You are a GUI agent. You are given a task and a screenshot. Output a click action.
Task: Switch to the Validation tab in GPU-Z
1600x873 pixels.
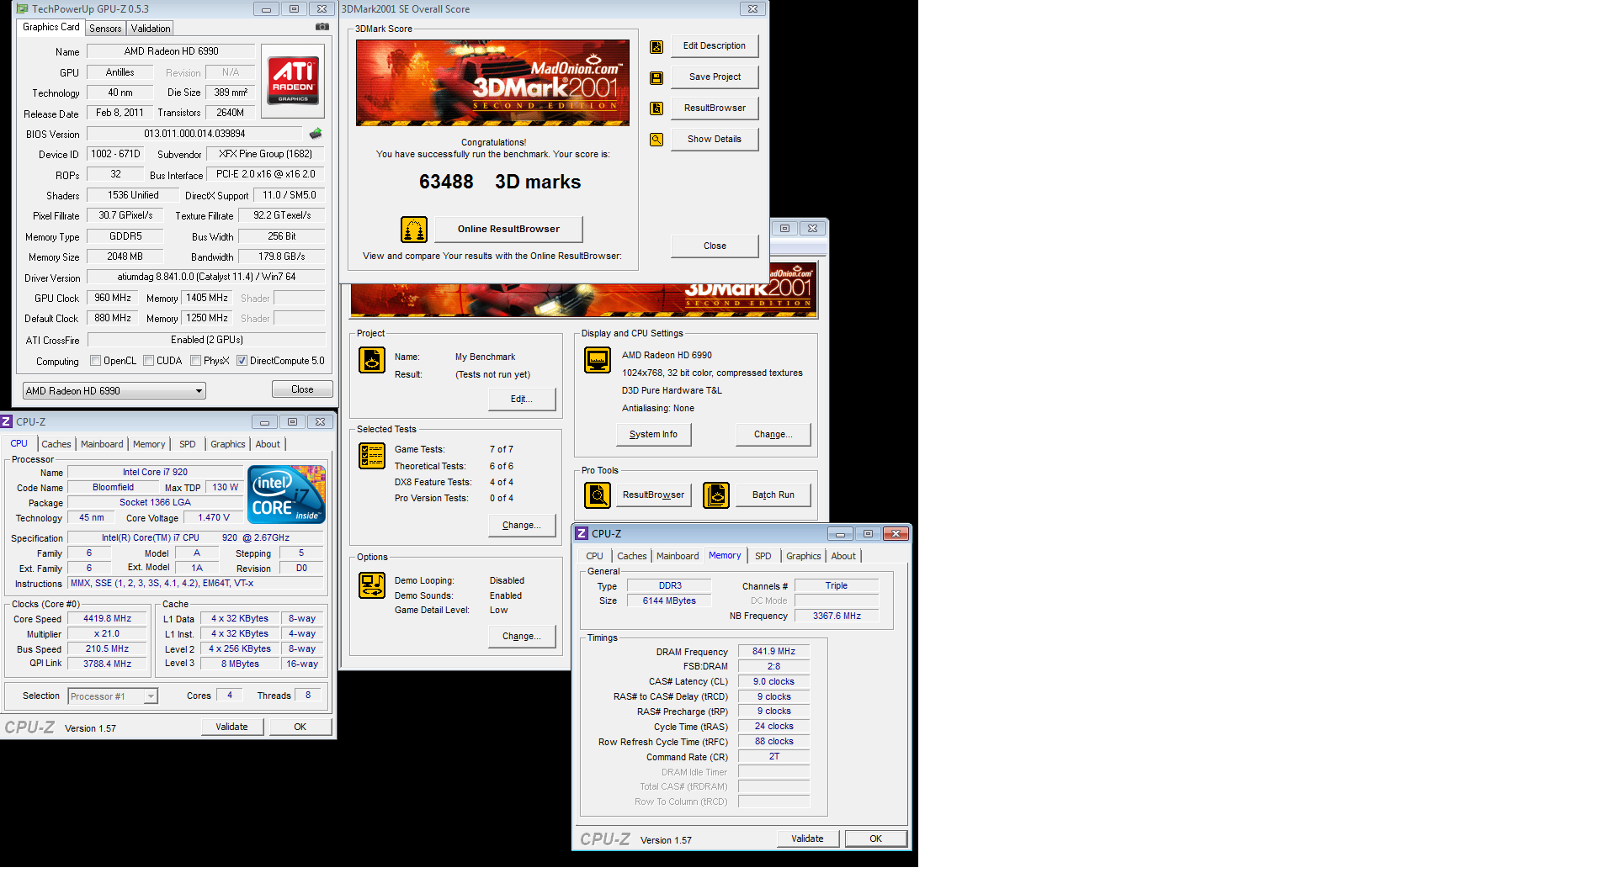tap(150, 29)
